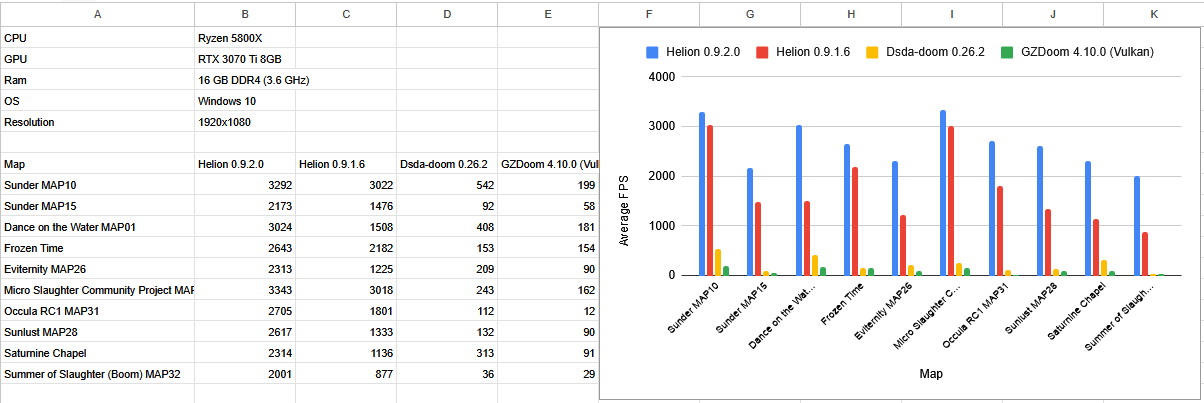This screenshot has width=1204, height=403.
Task: Select the cell with value 199
Action: [x=548, y=184]
